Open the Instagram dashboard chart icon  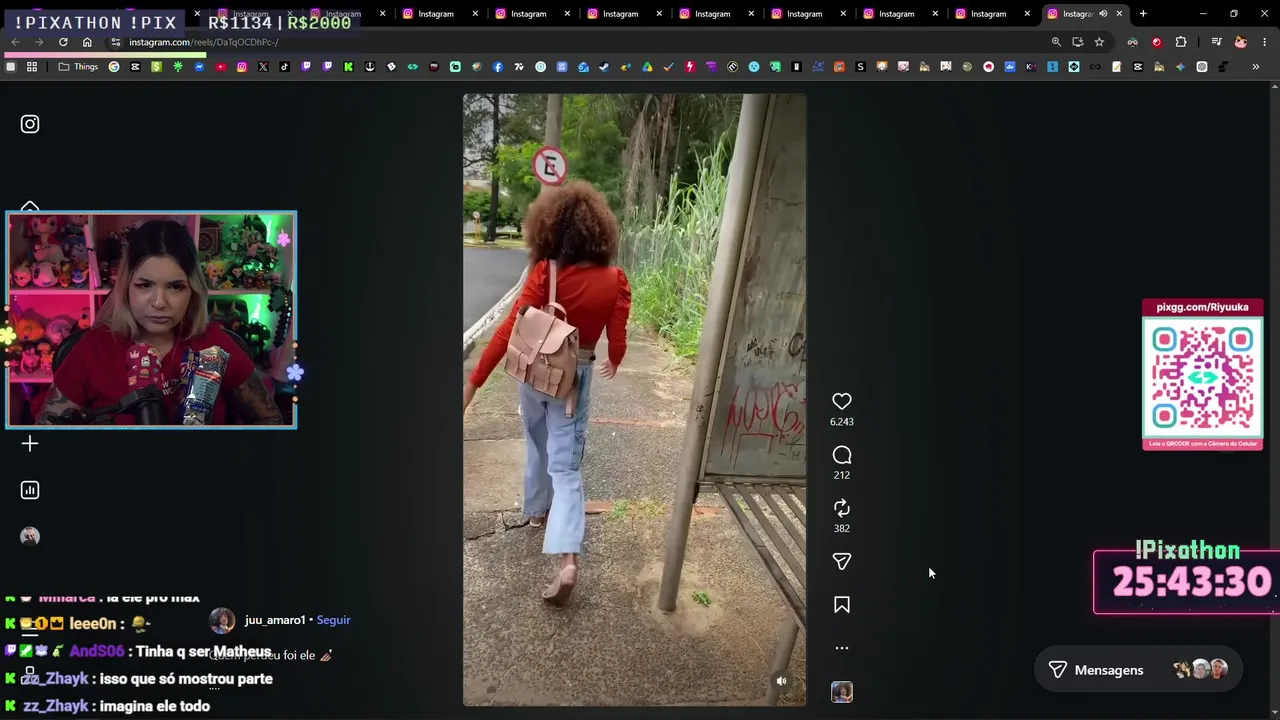click(30, 490)
